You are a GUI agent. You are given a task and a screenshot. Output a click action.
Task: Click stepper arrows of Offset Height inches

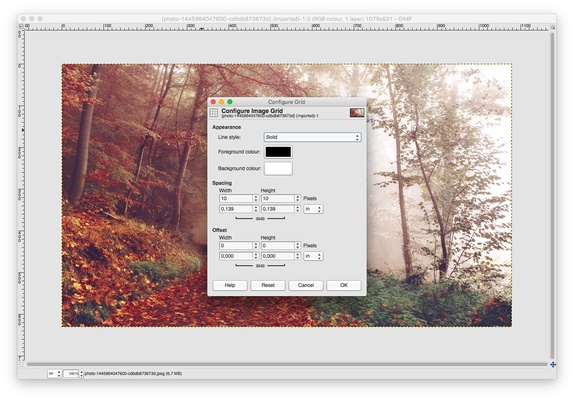[x=298, y=256]
